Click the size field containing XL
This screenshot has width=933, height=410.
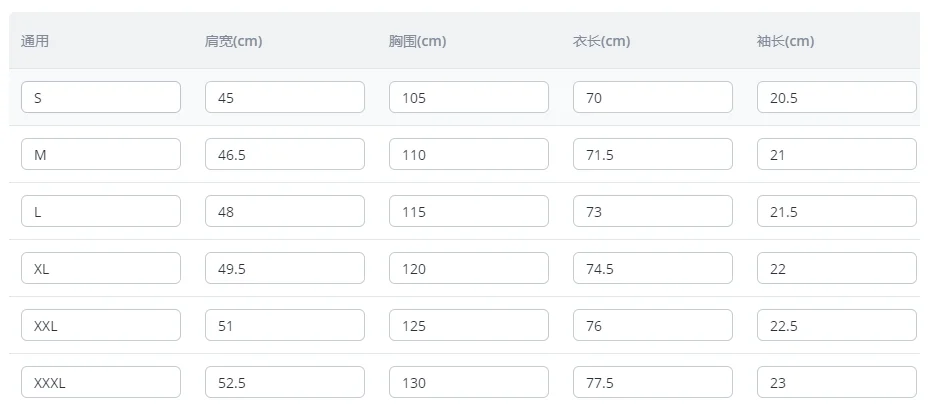[x=100, y=268]
